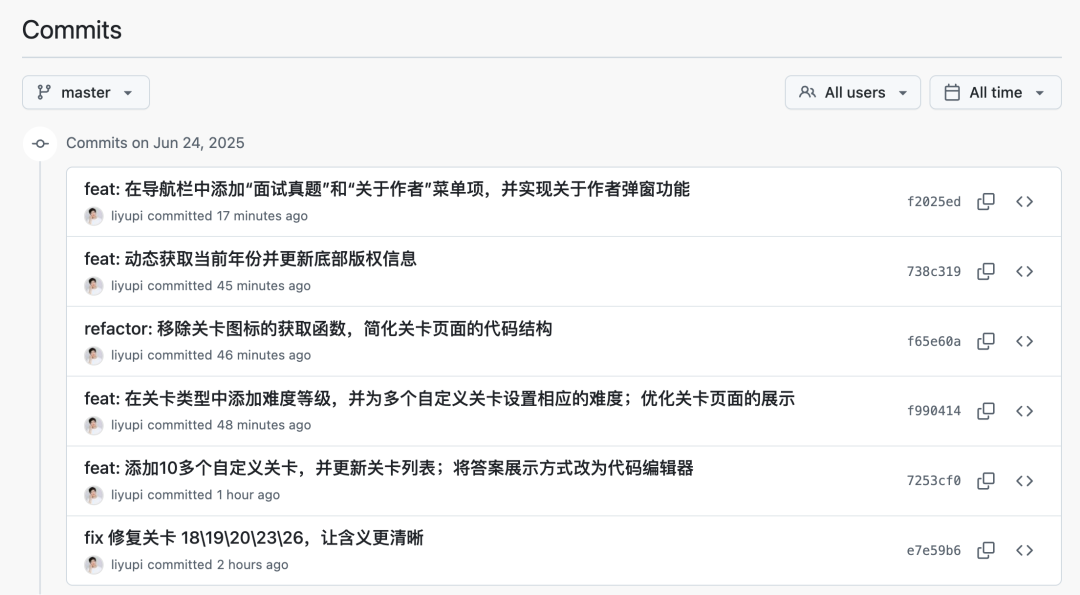Click the 7253cf0 commit hash link

934,481
